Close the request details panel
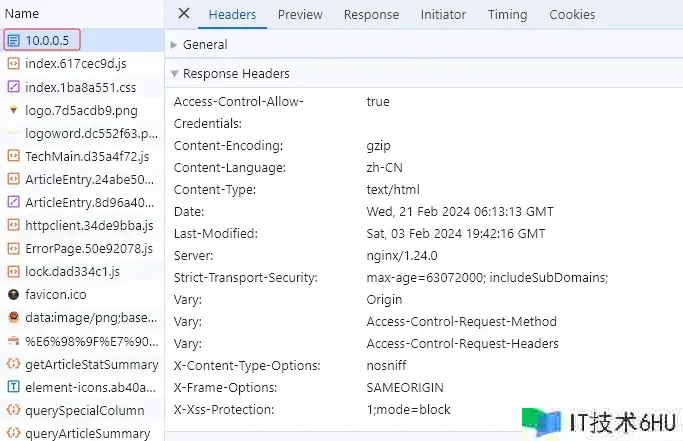 183,14
